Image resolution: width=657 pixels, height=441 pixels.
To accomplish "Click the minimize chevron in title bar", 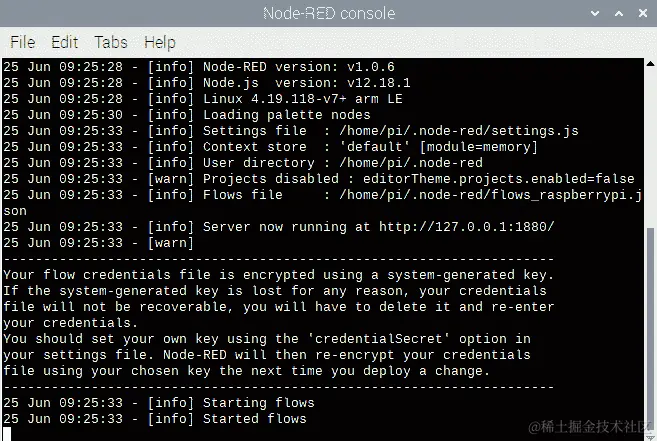I will [595, 13].
